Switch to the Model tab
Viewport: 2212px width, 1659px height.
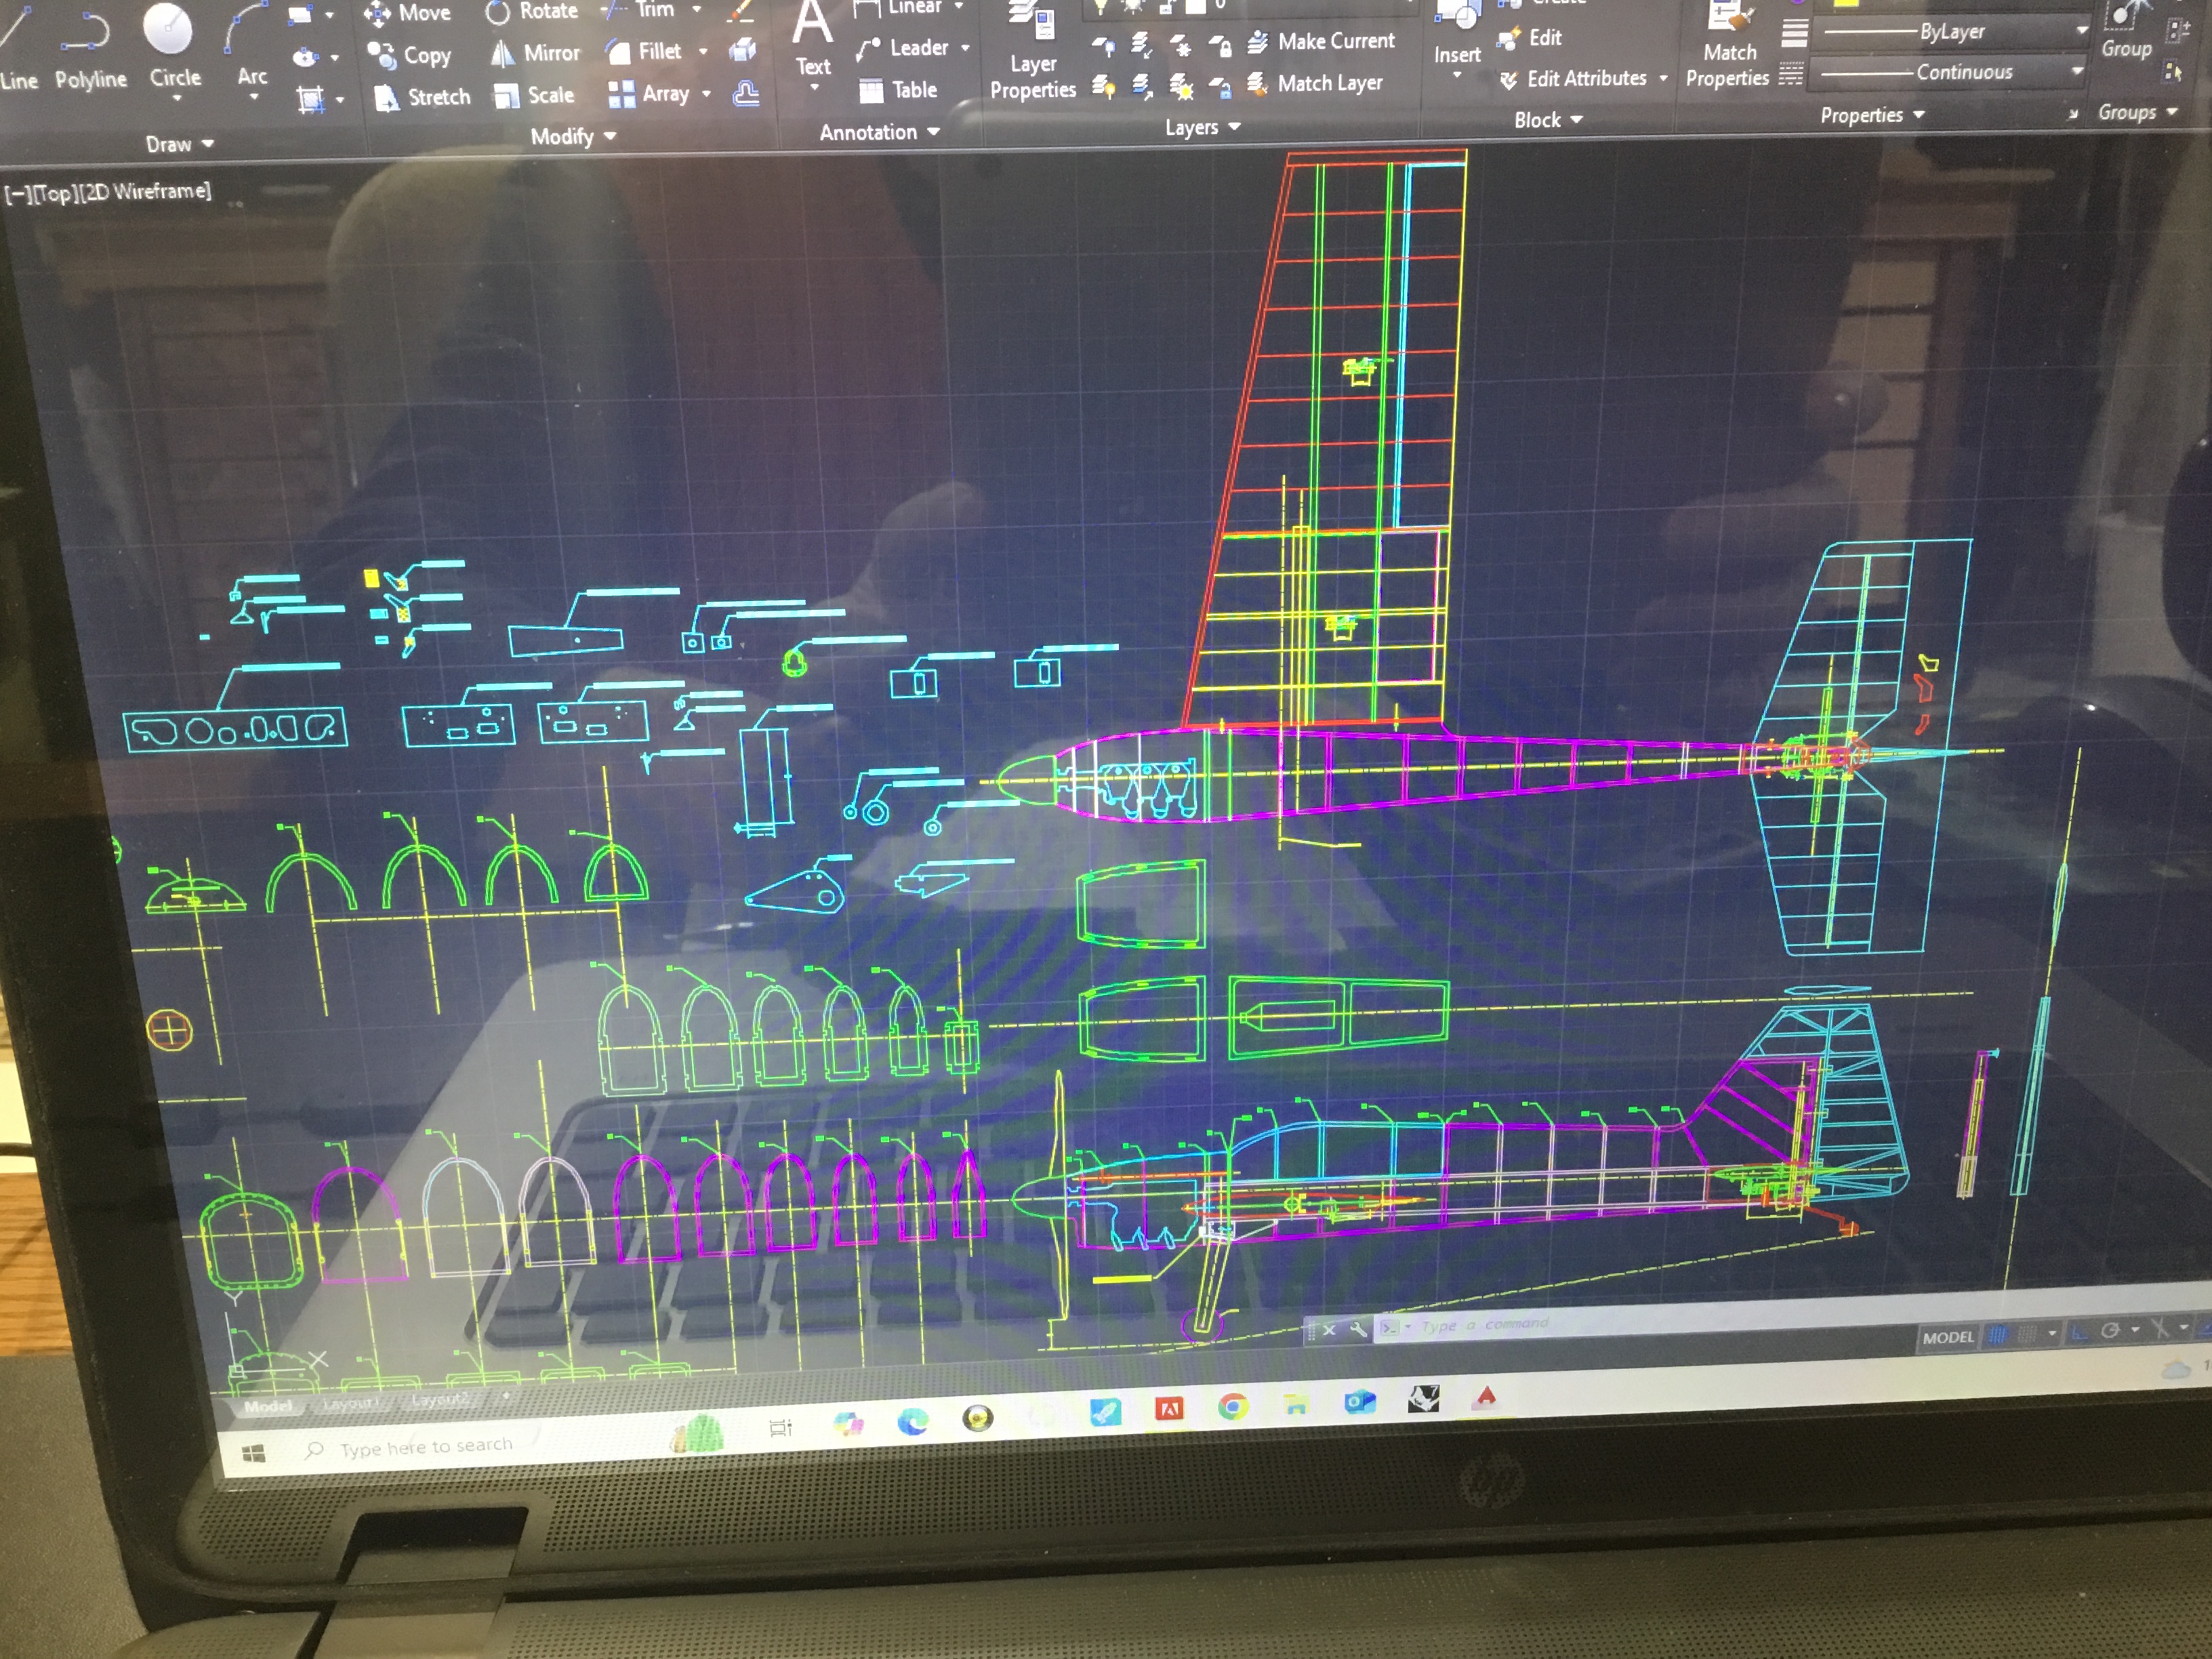pos(268,1406)
